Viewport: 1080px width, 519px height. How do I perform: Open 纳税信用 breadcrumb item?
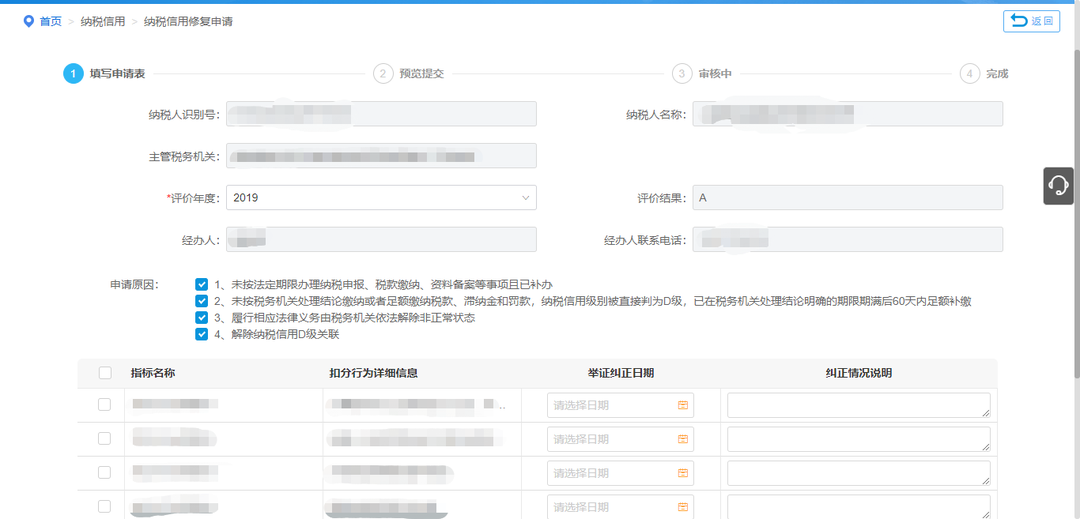click(103, 21)
